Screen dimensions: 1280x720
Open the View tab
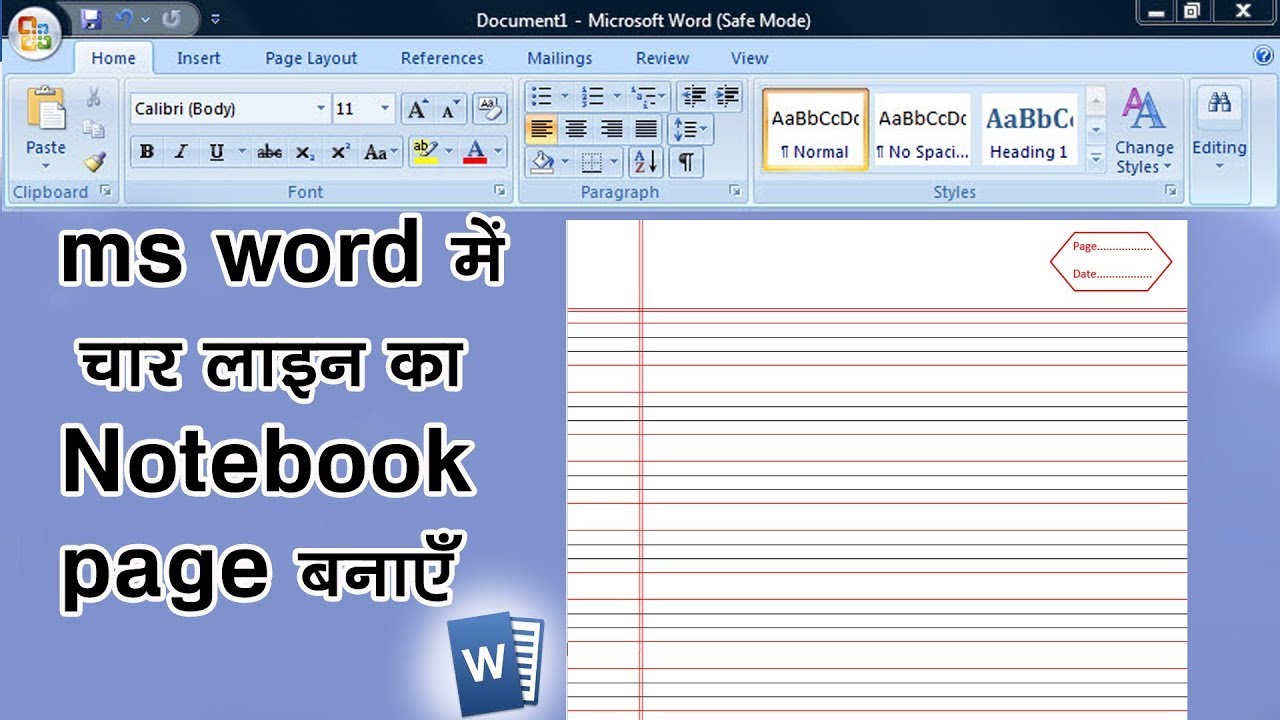[x=749, y=58]
